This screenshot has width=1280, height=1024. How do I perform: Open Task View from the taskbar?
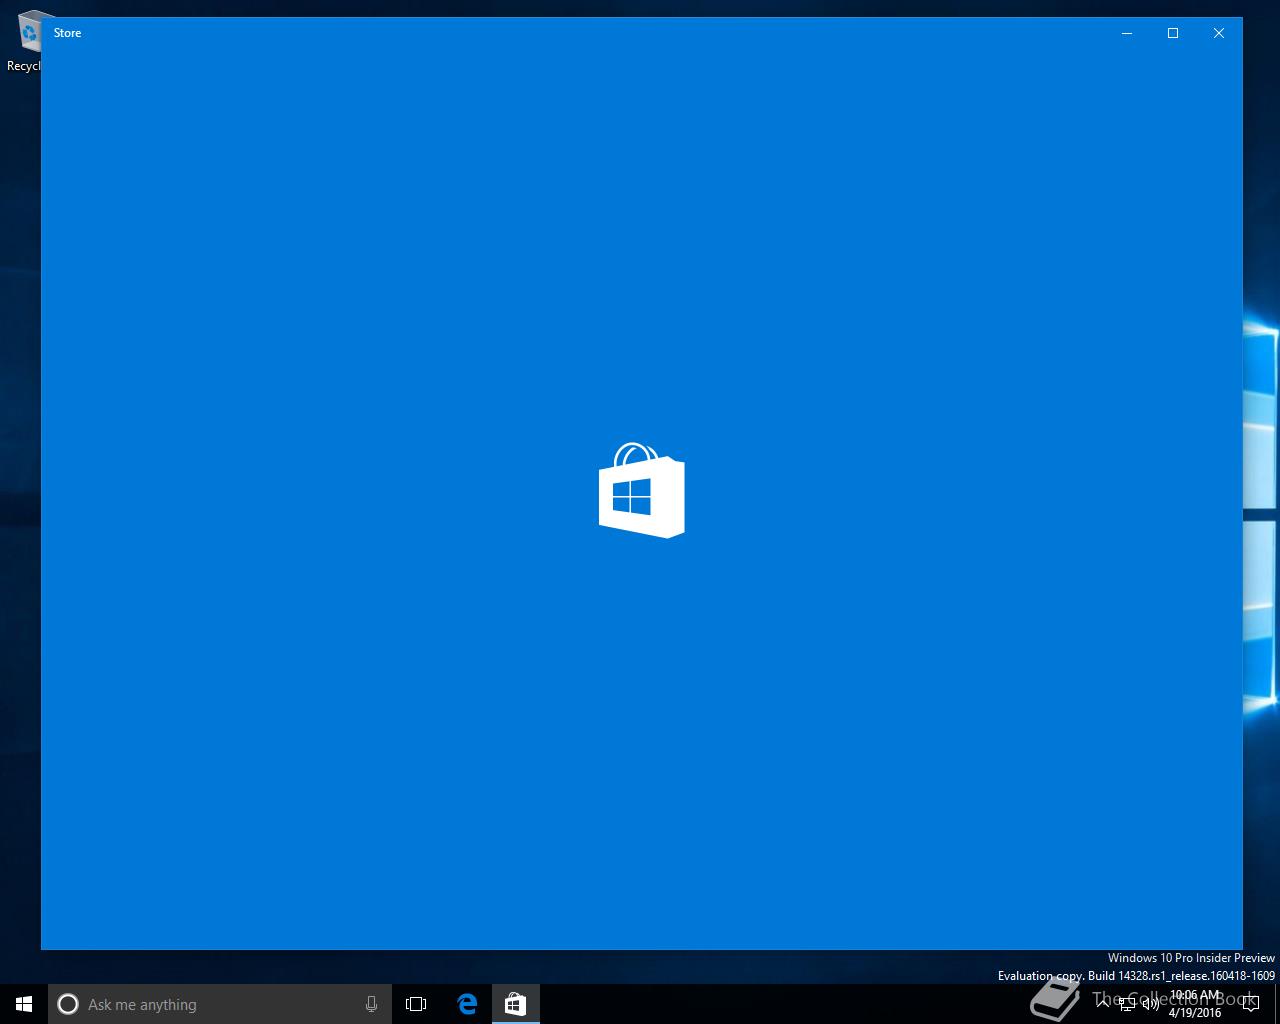click(416, 1004)
